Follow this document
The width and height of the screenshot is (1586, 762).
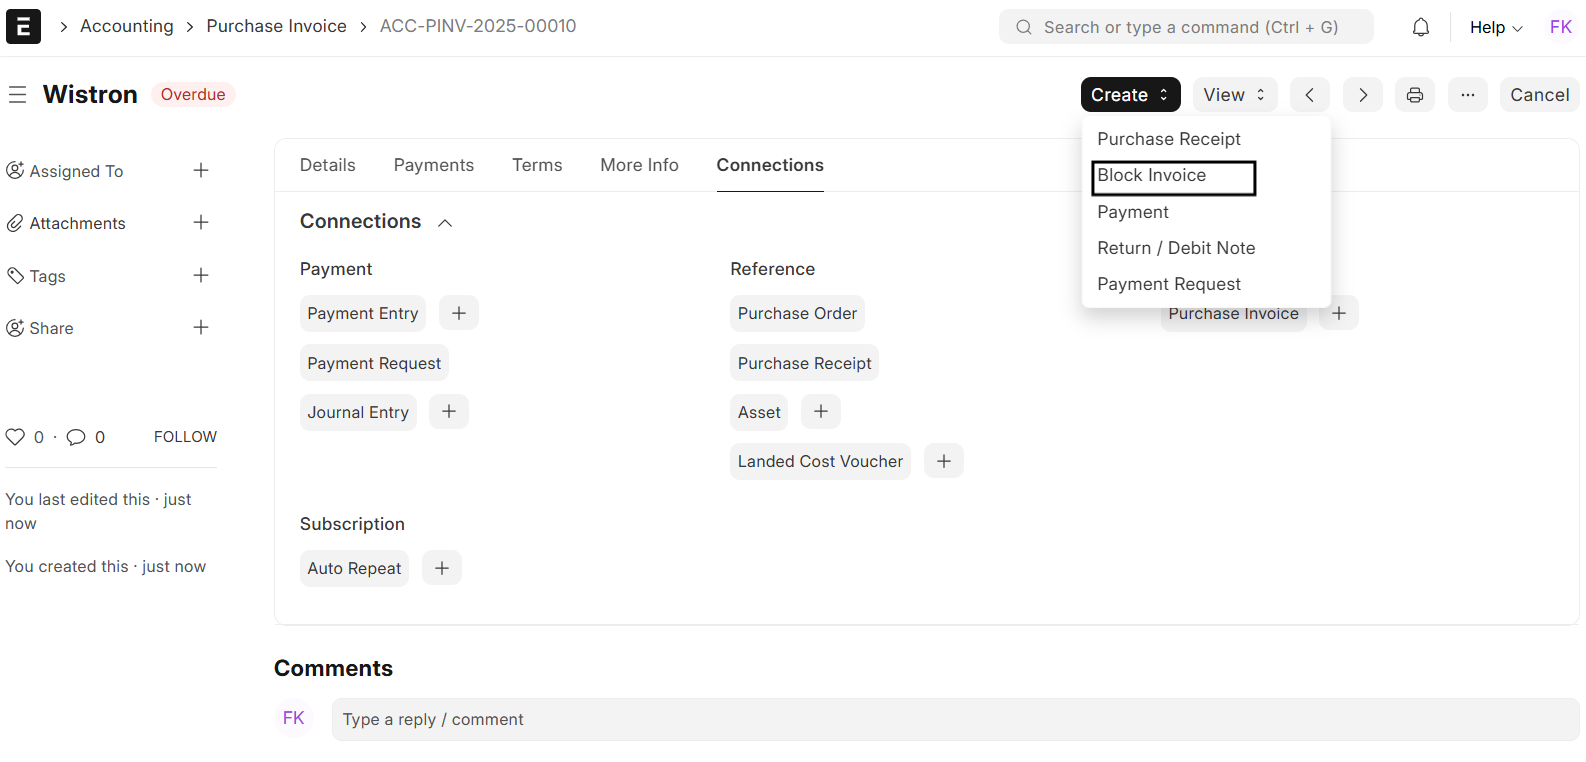[185, 437]
